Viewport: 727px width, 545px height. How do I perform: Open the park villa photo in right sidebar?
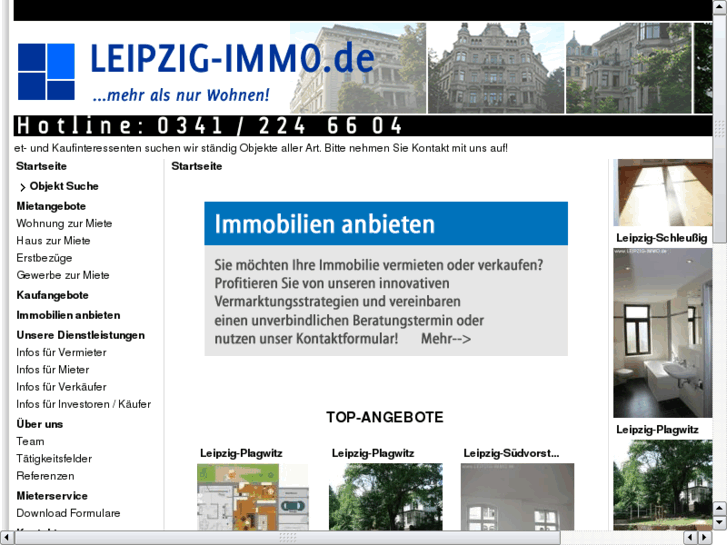point(663,485)
